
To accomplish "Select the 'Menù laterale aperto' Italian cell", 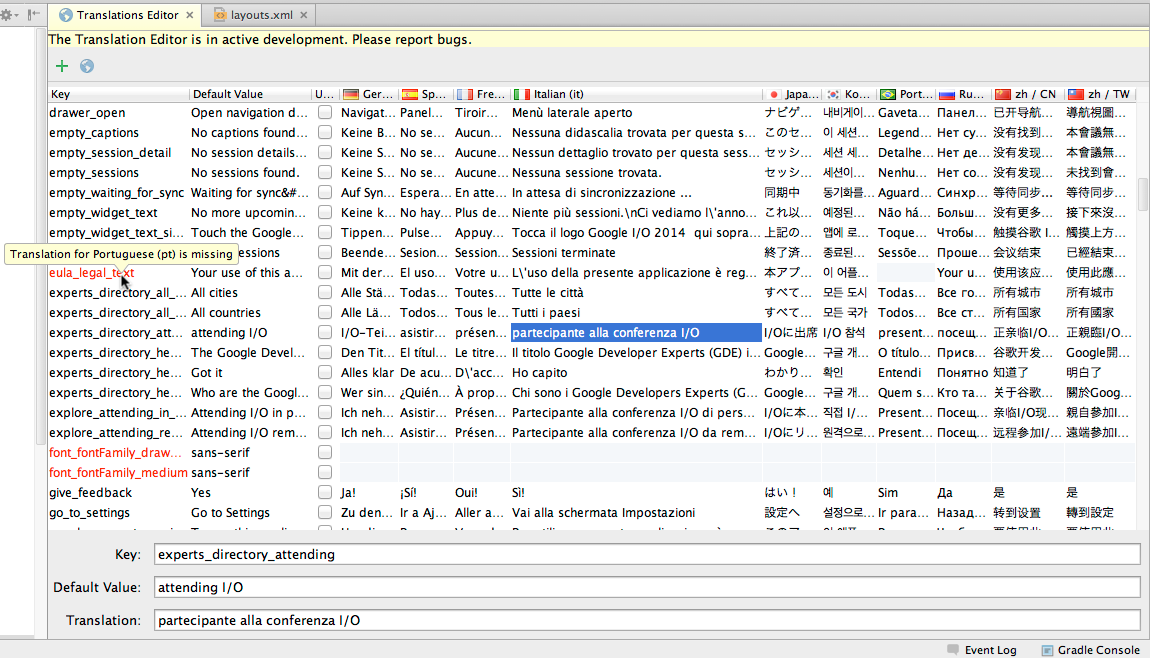I will point(636,112).
